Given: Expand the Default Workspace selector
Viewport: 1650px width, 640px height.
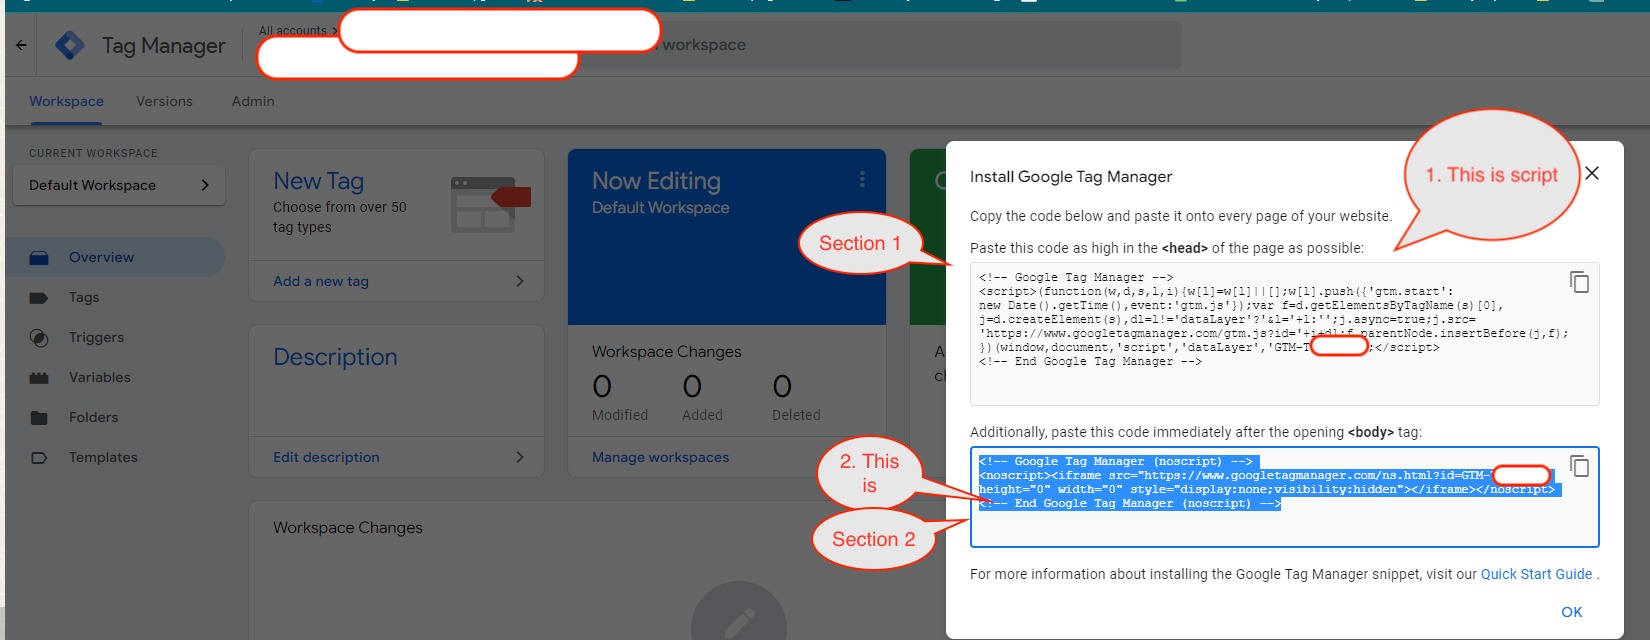Looking at the screenshot, I should click(x=119, y=185).
